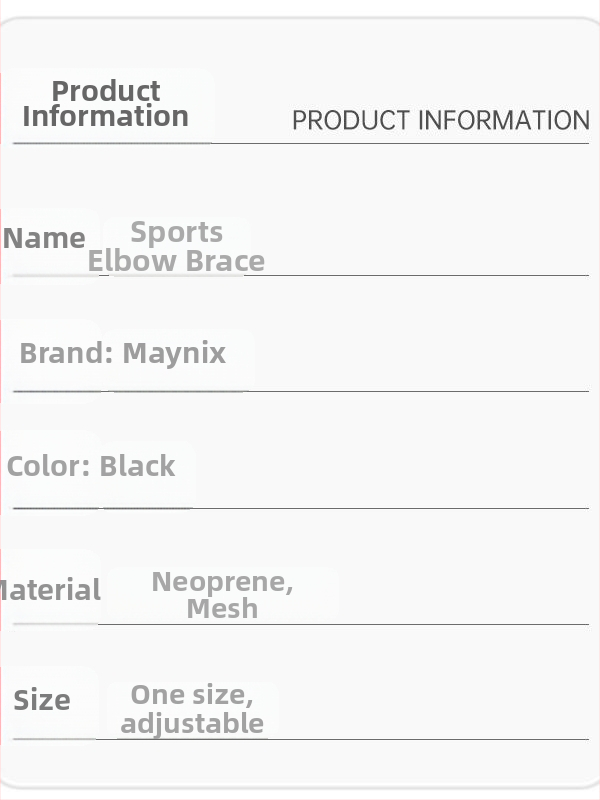Click the divider line under the uppercase title

coord(301,144)
